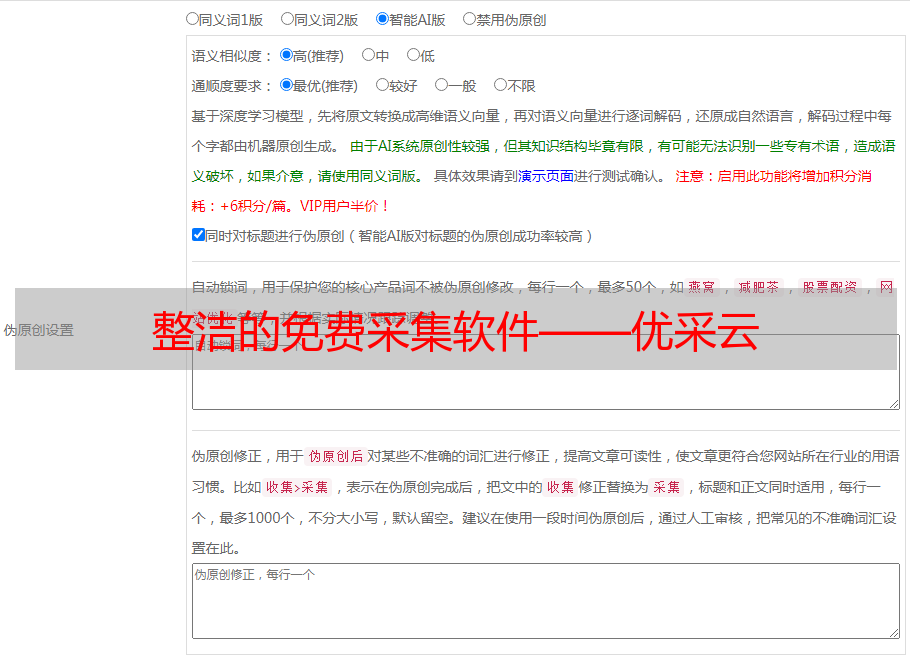Screen dimensions: 911x658
Task: Set 通顺度要求 to 一般
Action: pyautogui.click(x=441, y=85)
